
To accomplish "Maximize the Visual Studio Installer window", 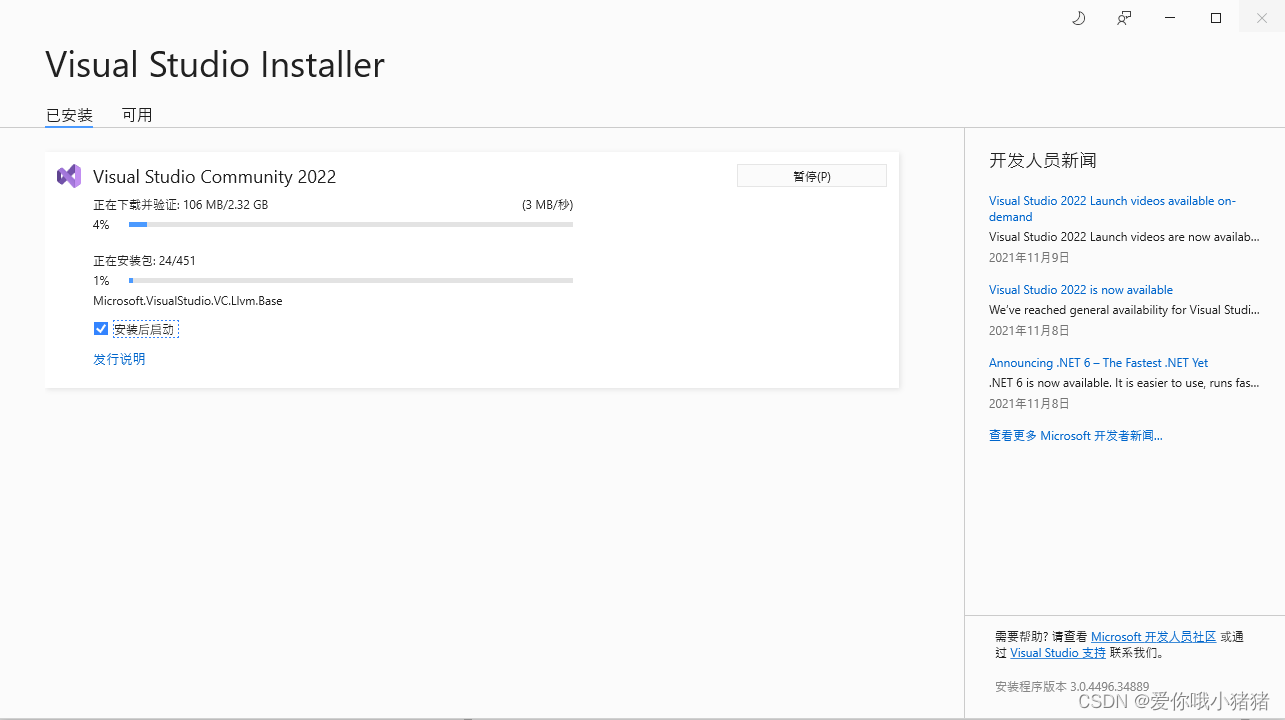I will click(x=1216, y=18).
